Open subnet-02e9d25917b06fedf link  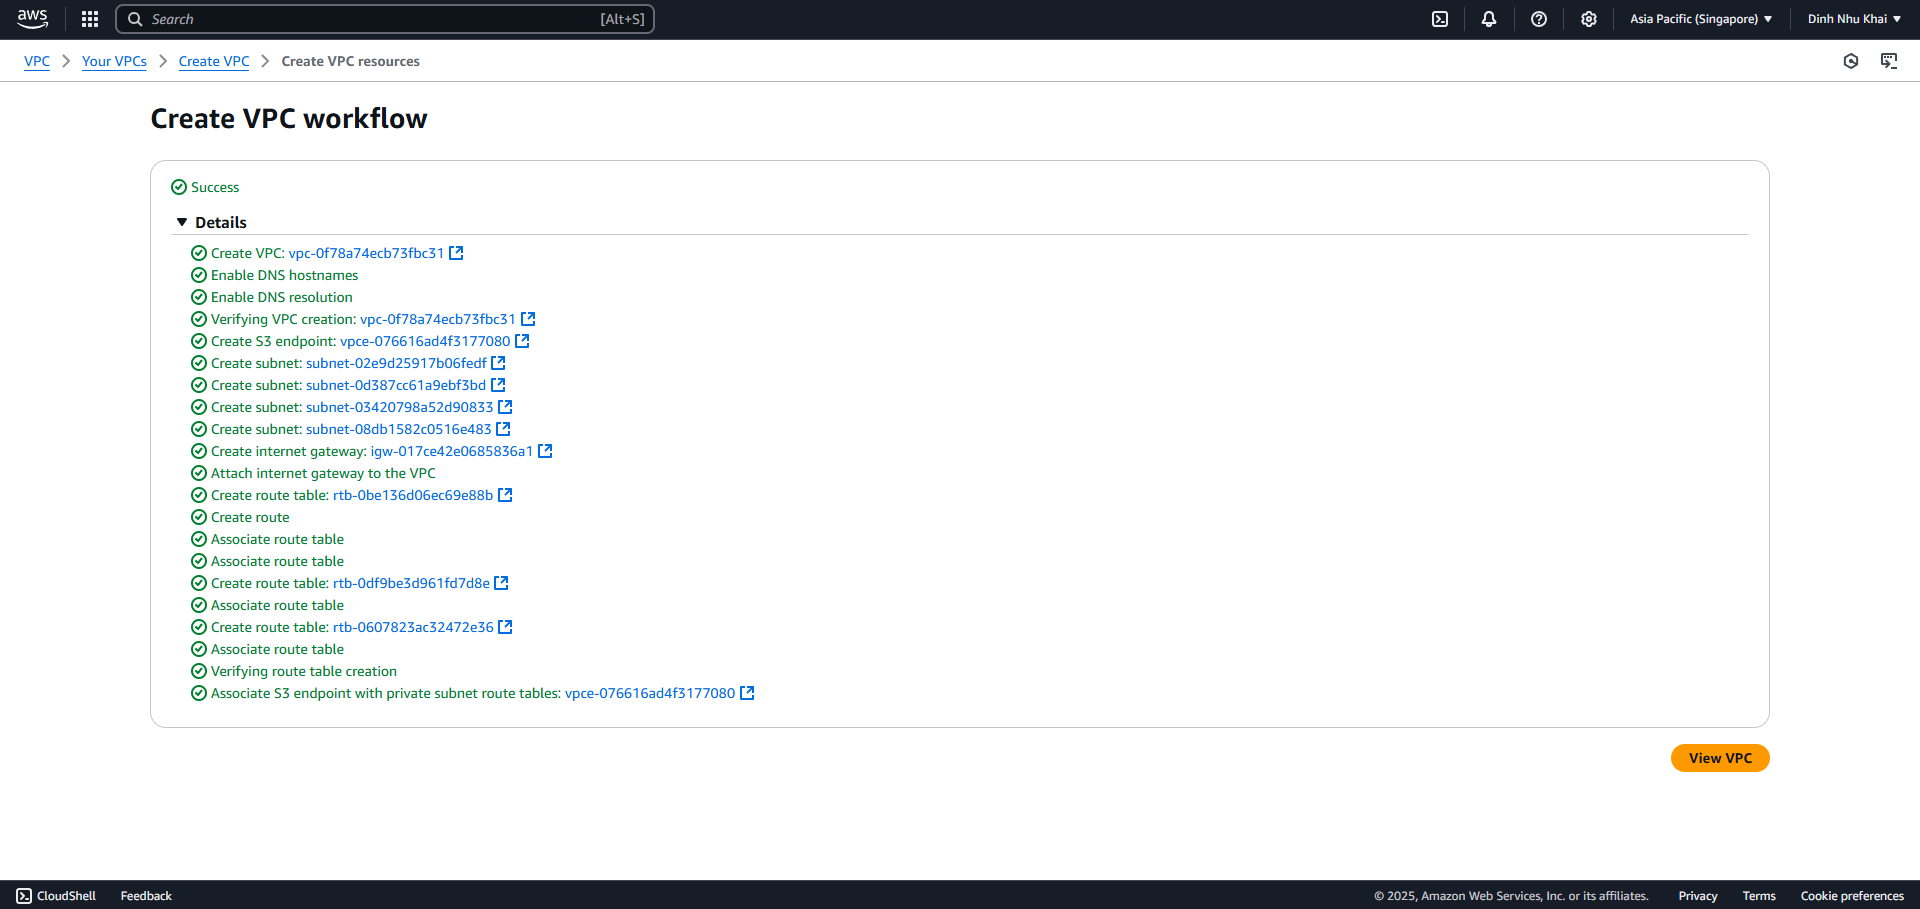tap(396, 363)
